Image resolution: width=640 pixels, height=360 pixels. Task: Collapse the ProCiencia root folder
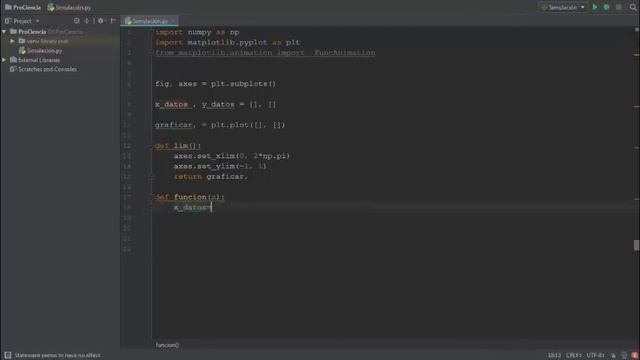[4, 31]
